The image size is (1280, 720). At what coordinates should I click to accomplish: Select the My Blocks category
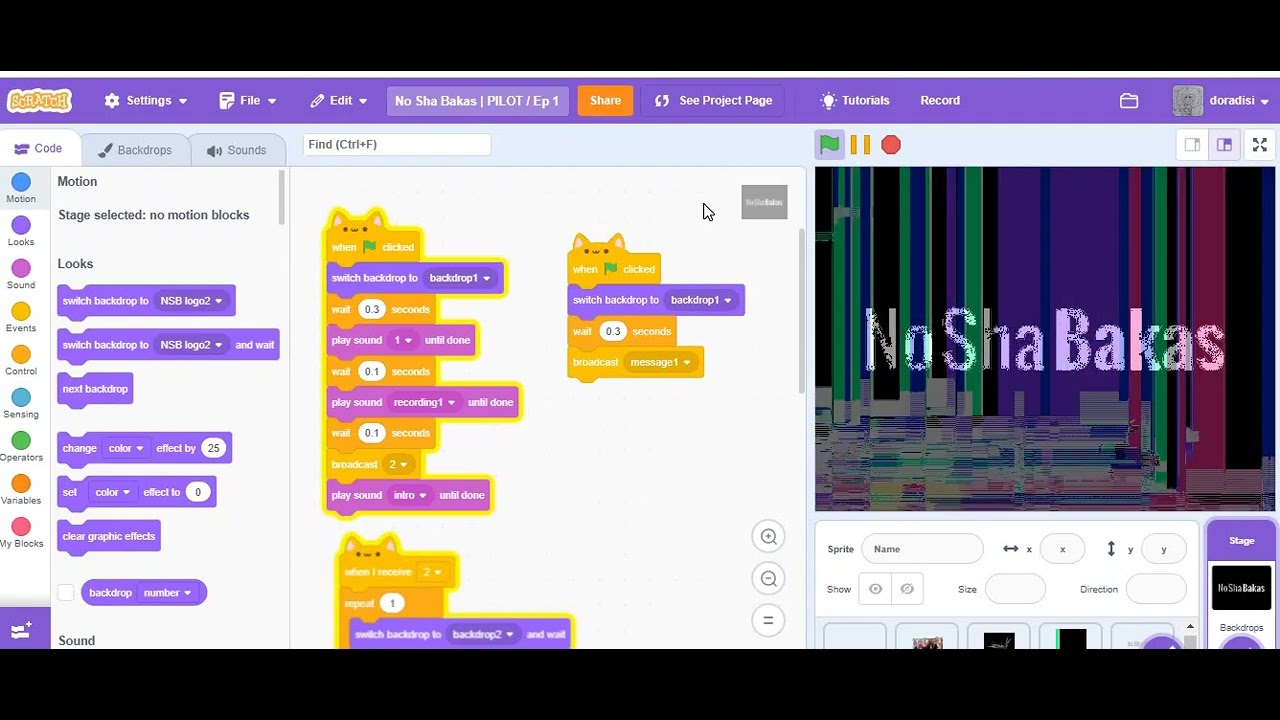[x=21, y=532]
